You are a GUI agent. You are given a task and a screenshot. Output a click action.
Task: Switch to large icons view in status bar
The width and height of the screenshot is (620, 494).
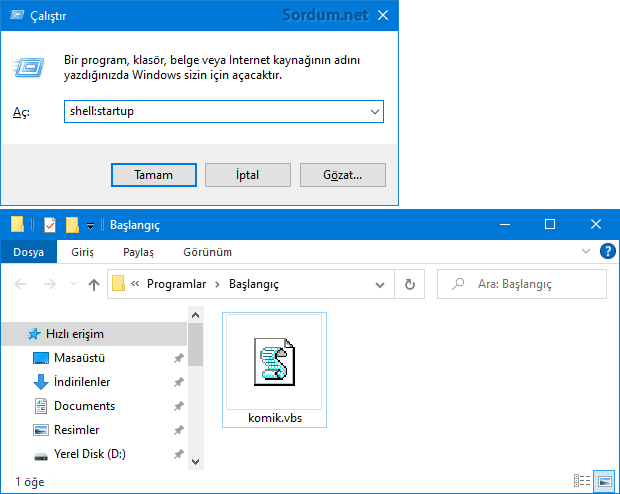[604, 481]
